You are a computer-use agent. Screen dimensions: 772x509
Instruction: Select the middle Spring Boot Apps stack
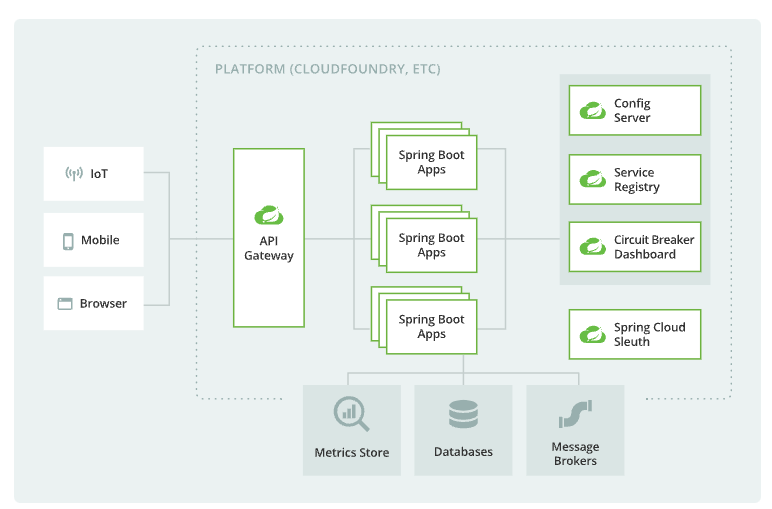[424, 239]
